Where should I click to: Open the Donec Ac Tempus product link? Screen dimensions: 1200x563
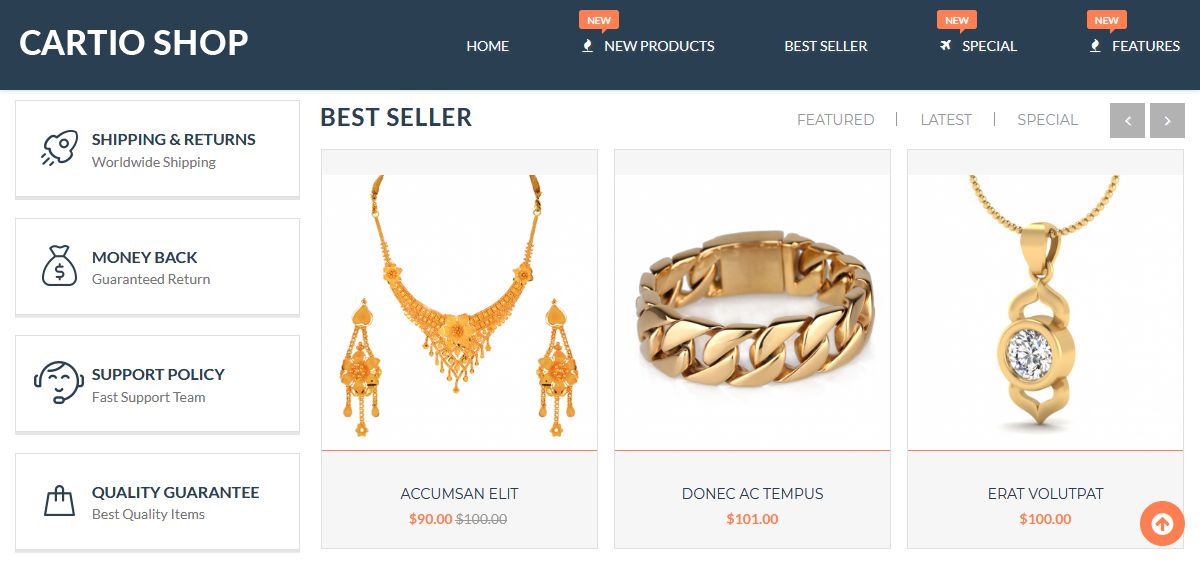tap(752, 494)
